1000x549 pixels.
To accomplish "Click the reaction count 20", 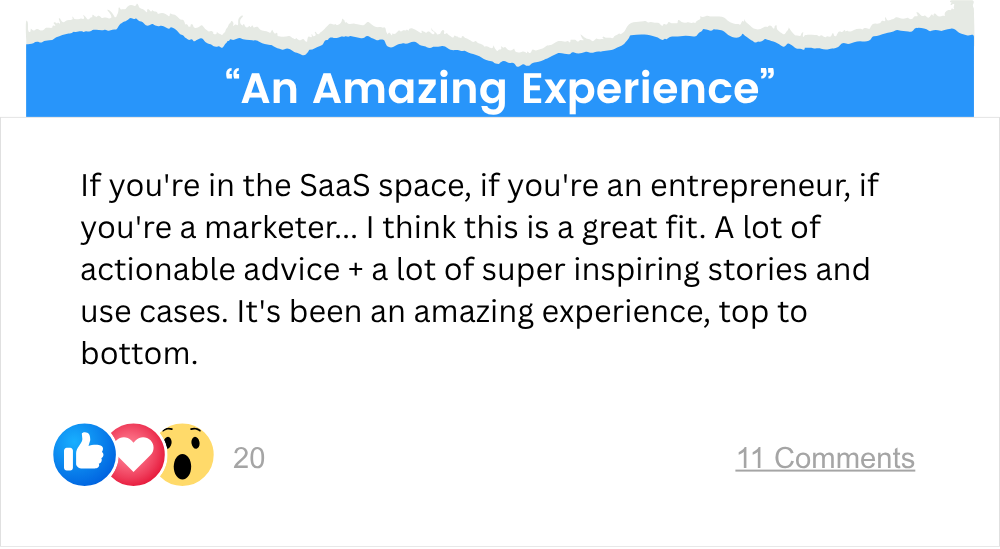I will coord(249,458).
